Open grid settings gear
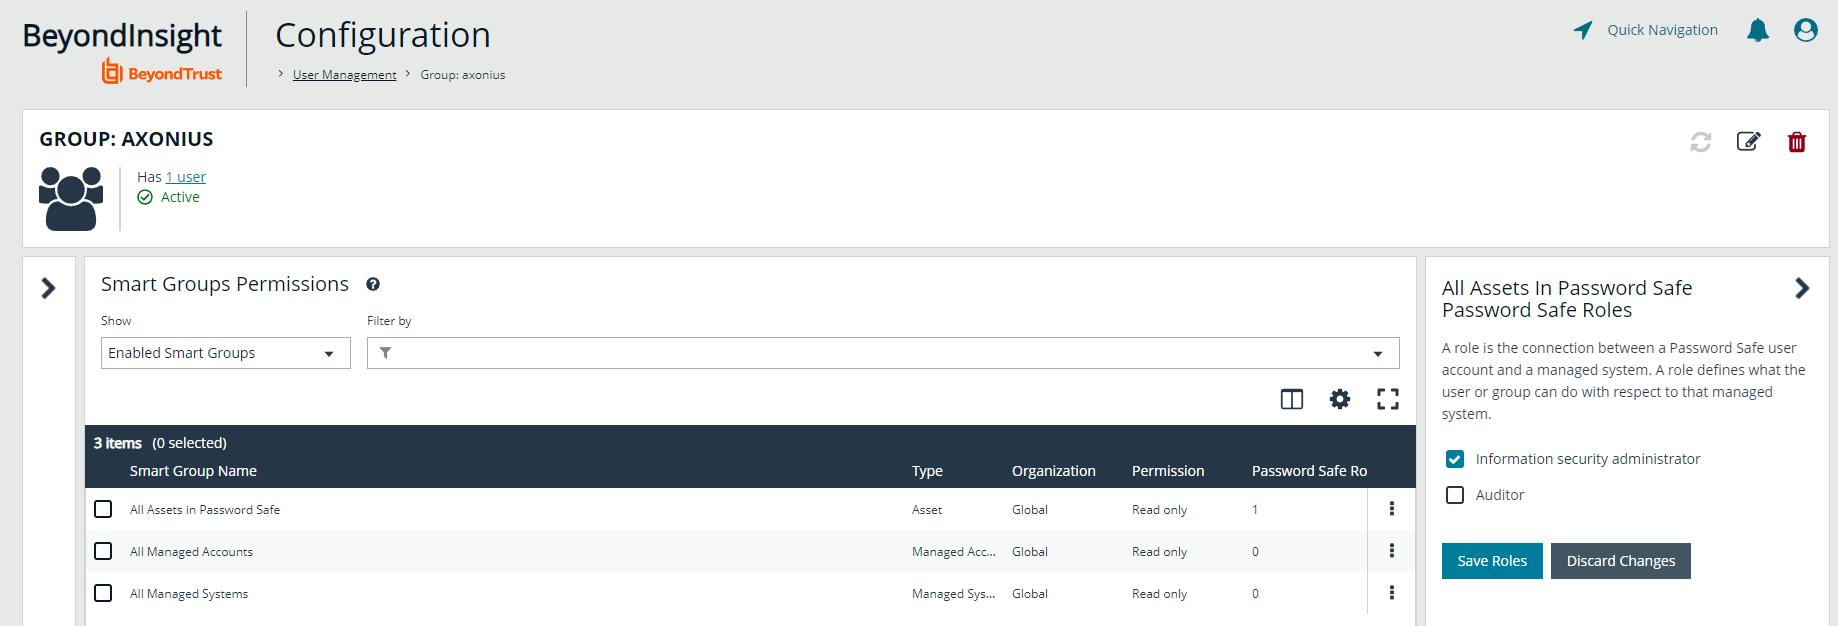This screenshot has width=1838, height=626. (1340, 399)
